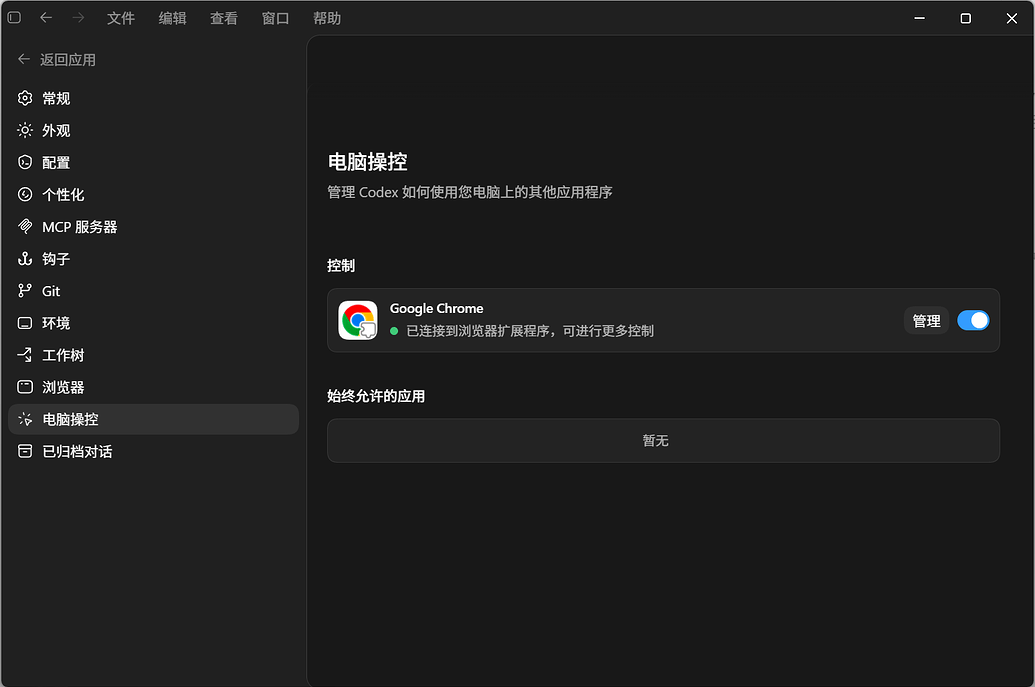Open the 帮助 menu
1035x687 pixels.
tap(327, 18)
